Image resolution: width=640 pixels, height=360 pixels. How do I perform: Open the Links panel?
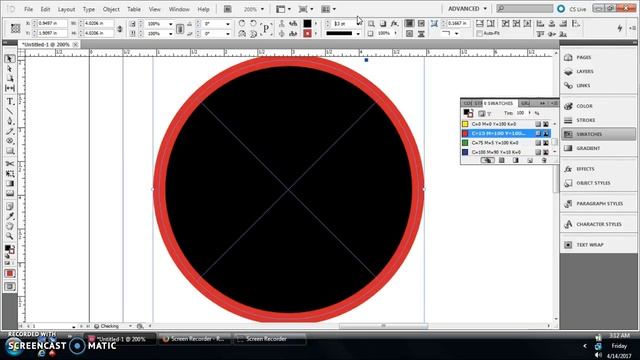tap(598, 86)
